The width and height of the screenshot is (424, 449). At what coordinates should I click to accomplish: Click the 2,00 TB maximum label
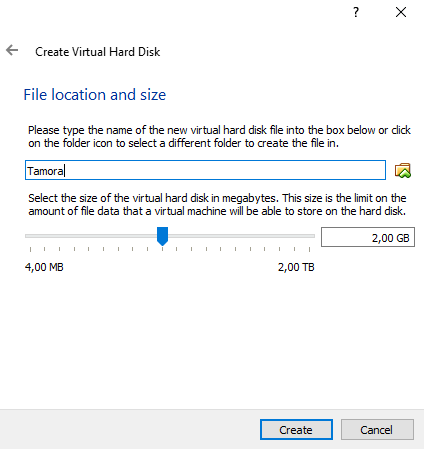pos(296,267)
